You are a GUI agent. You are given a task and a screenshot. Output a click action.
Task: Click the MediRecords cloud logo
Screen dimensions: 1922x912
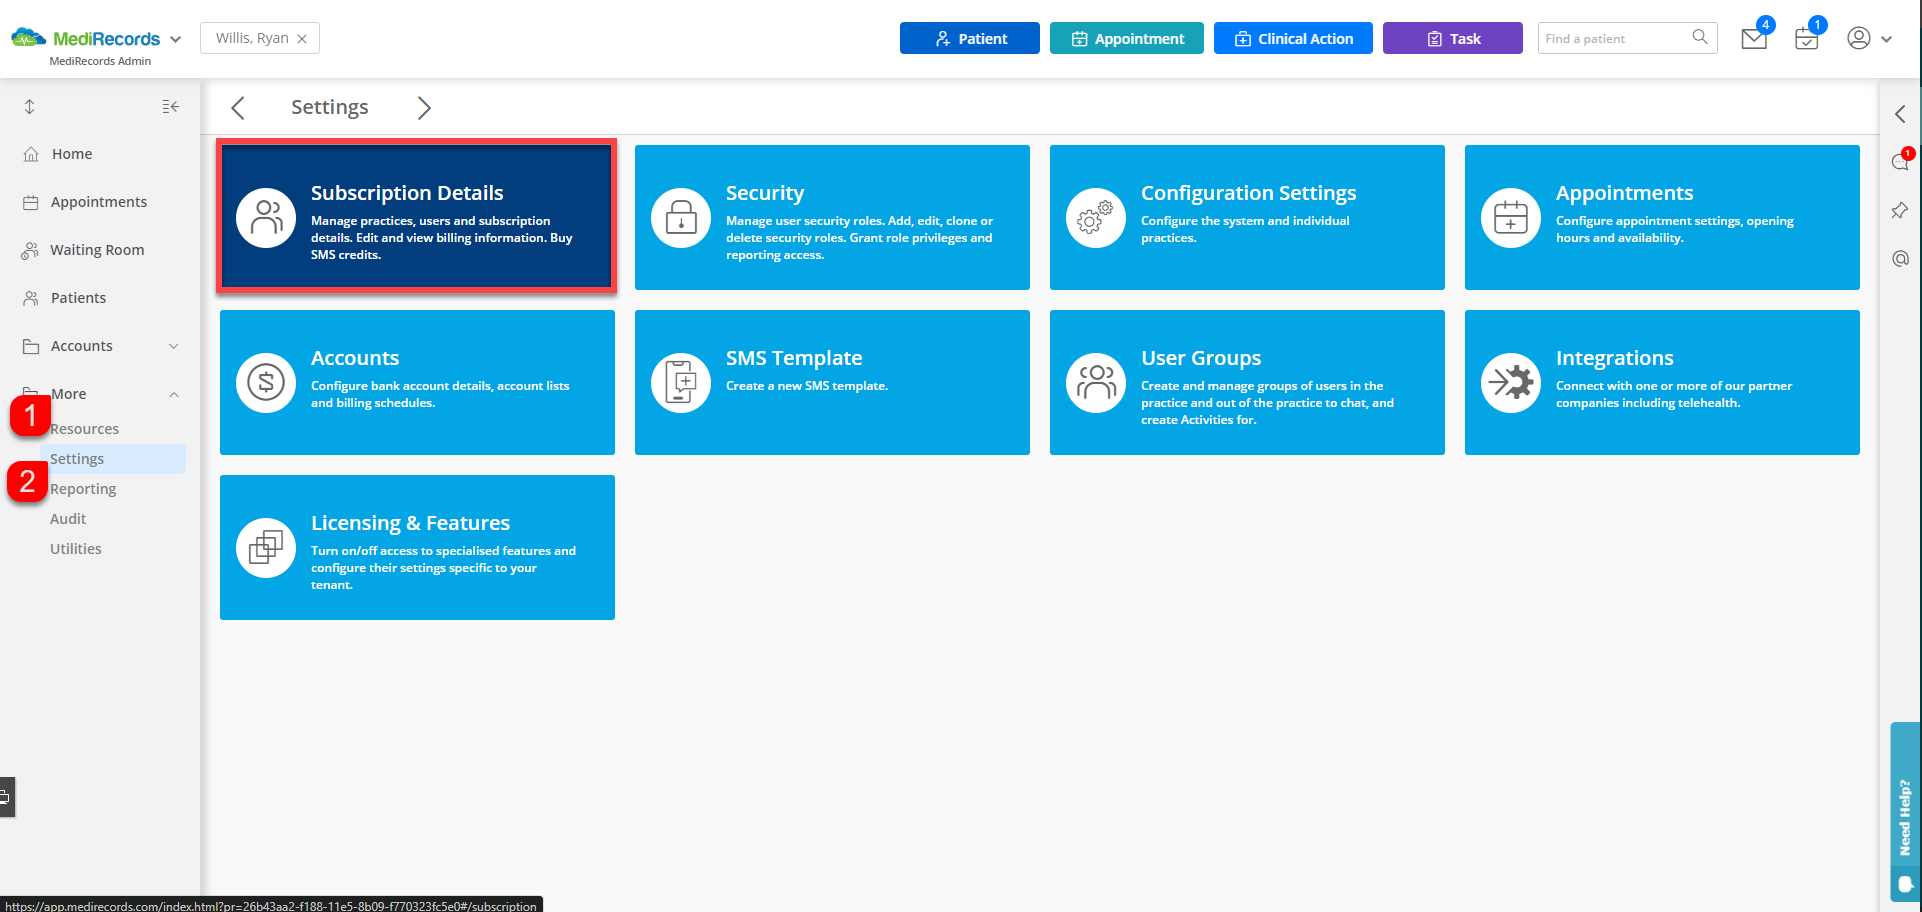pyautogui.click(x=28, y=38)
